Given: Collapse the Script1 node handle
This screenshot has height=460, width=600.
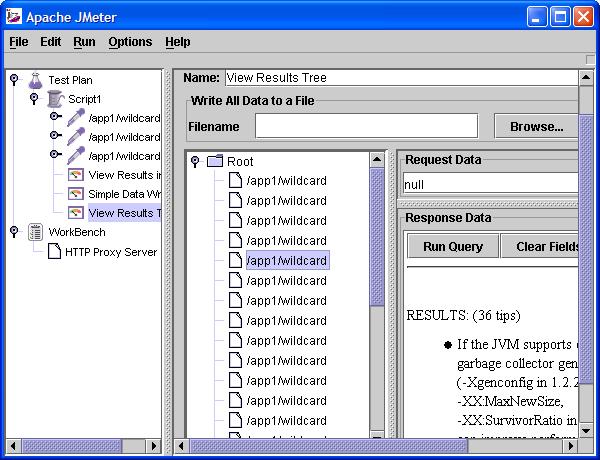Looking at the screenshot, I should (34, 99).
